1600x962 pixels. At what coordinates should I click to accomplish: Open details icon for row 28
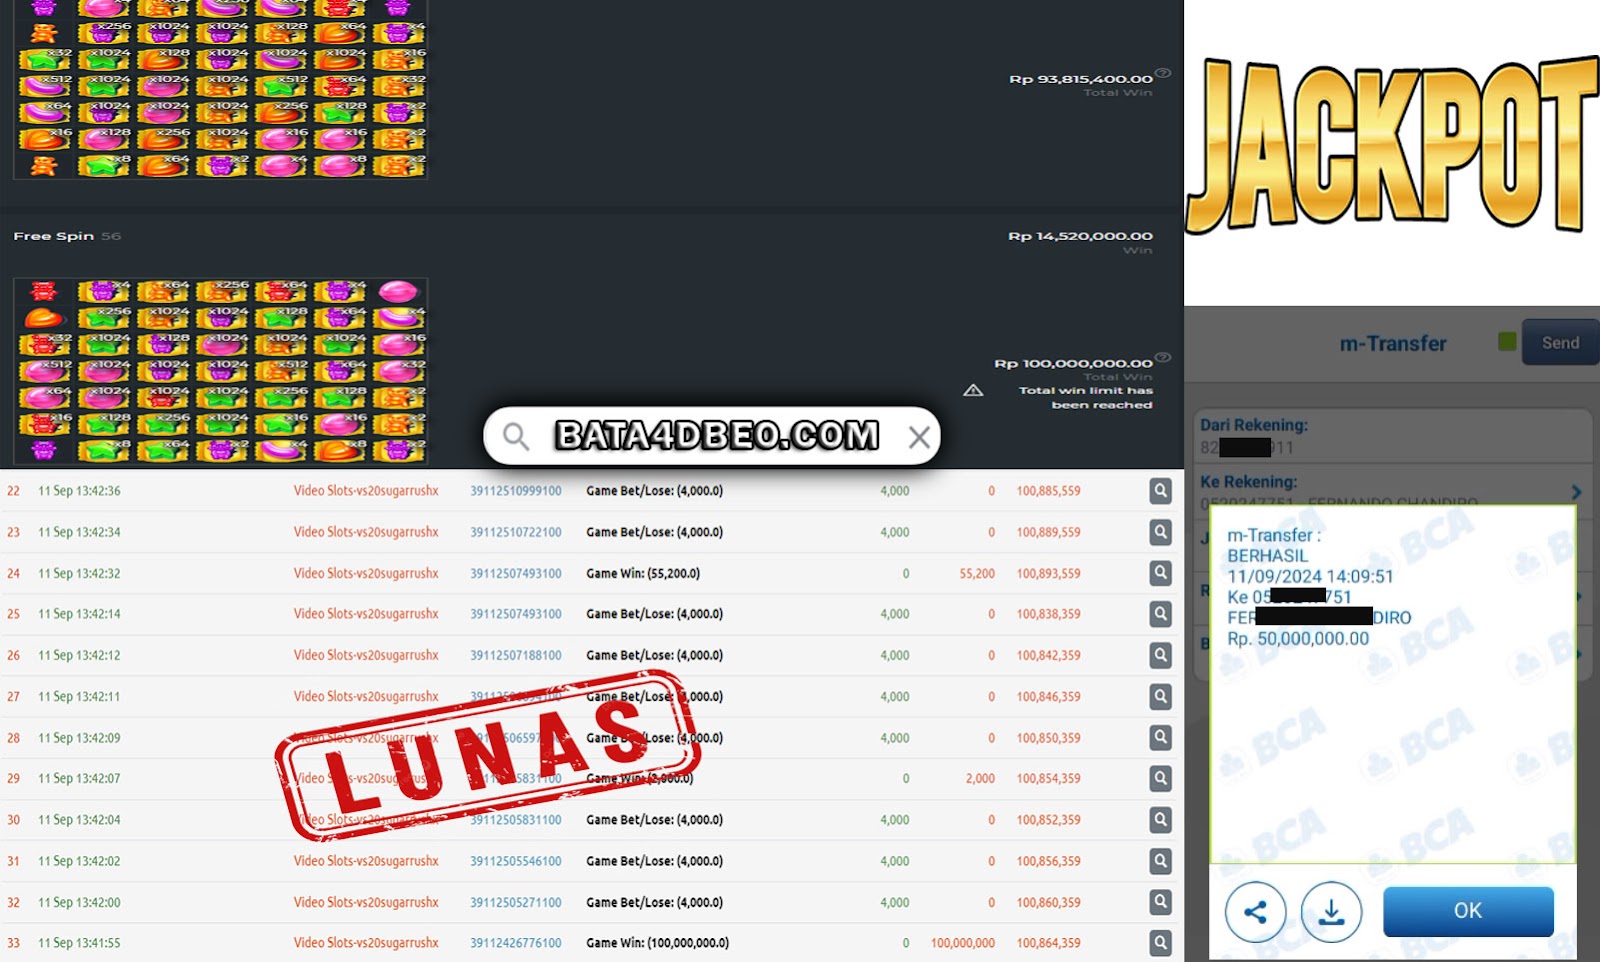point(1160,738)
